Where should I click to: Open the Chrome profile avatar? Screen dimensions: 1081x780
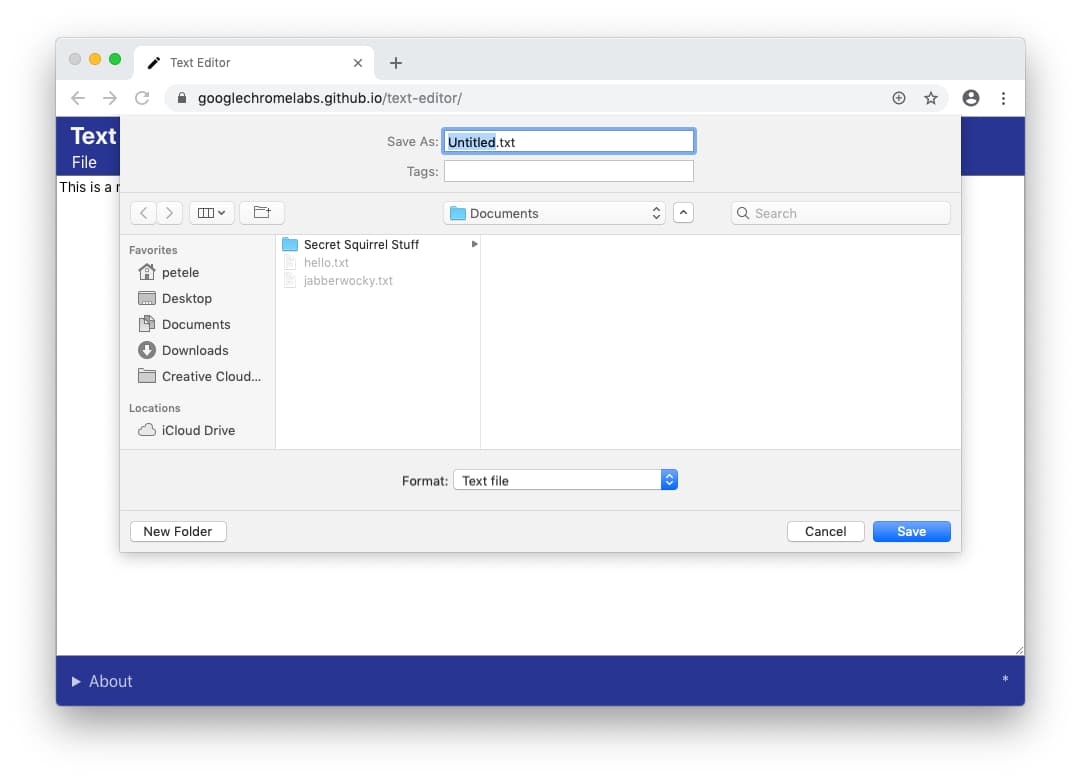tap(970, 98)
